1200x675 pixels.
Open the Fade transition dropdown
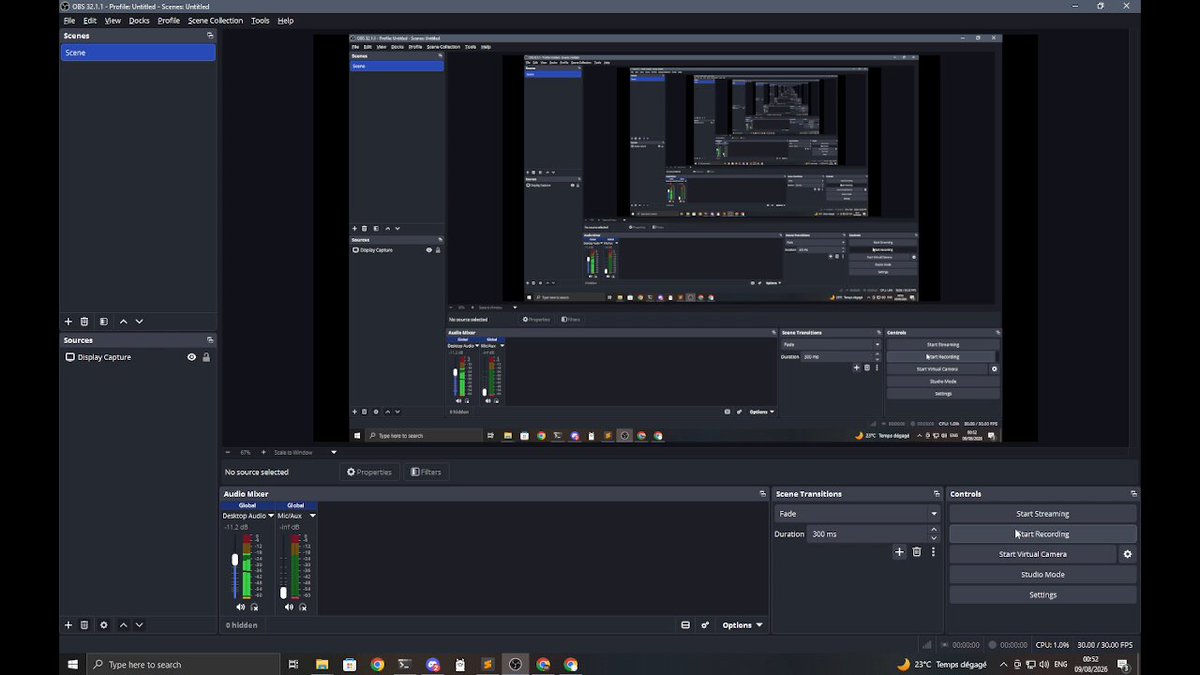click(858, 514)
